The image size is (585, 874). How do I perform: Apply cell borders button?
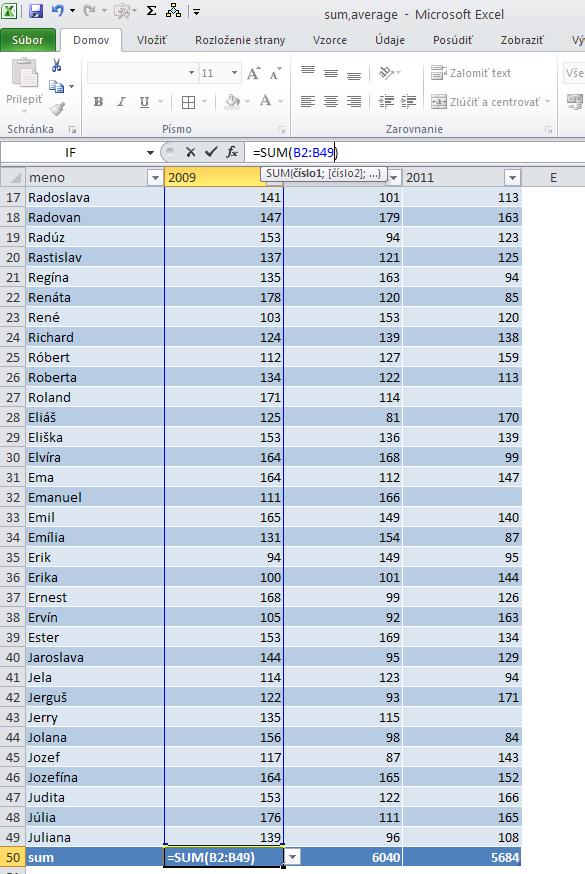click(x=189, y=102)
